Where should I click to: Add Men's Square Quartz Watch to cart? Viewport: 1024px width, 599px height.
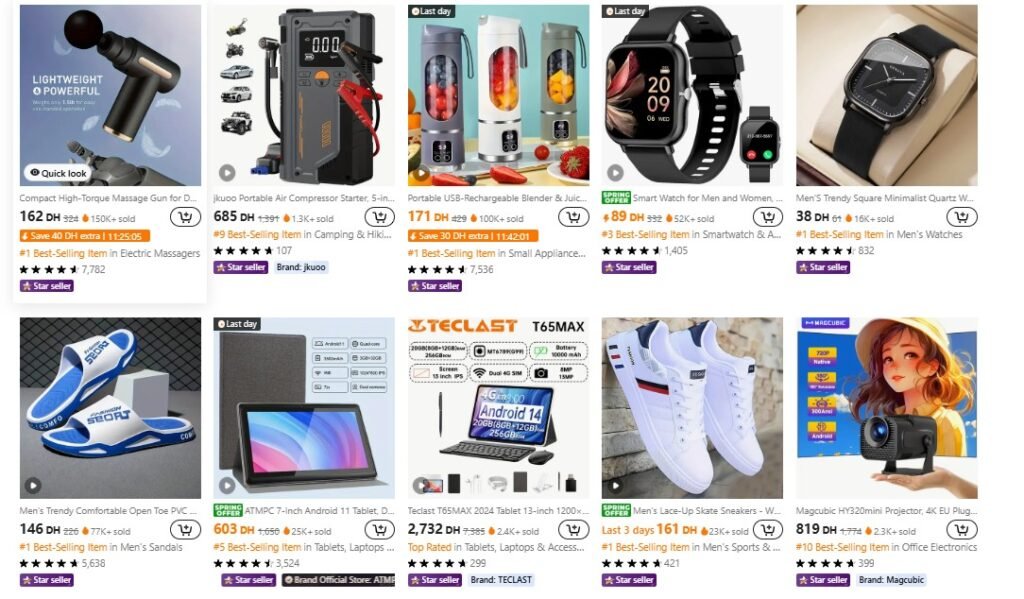(x=962, y=217)
